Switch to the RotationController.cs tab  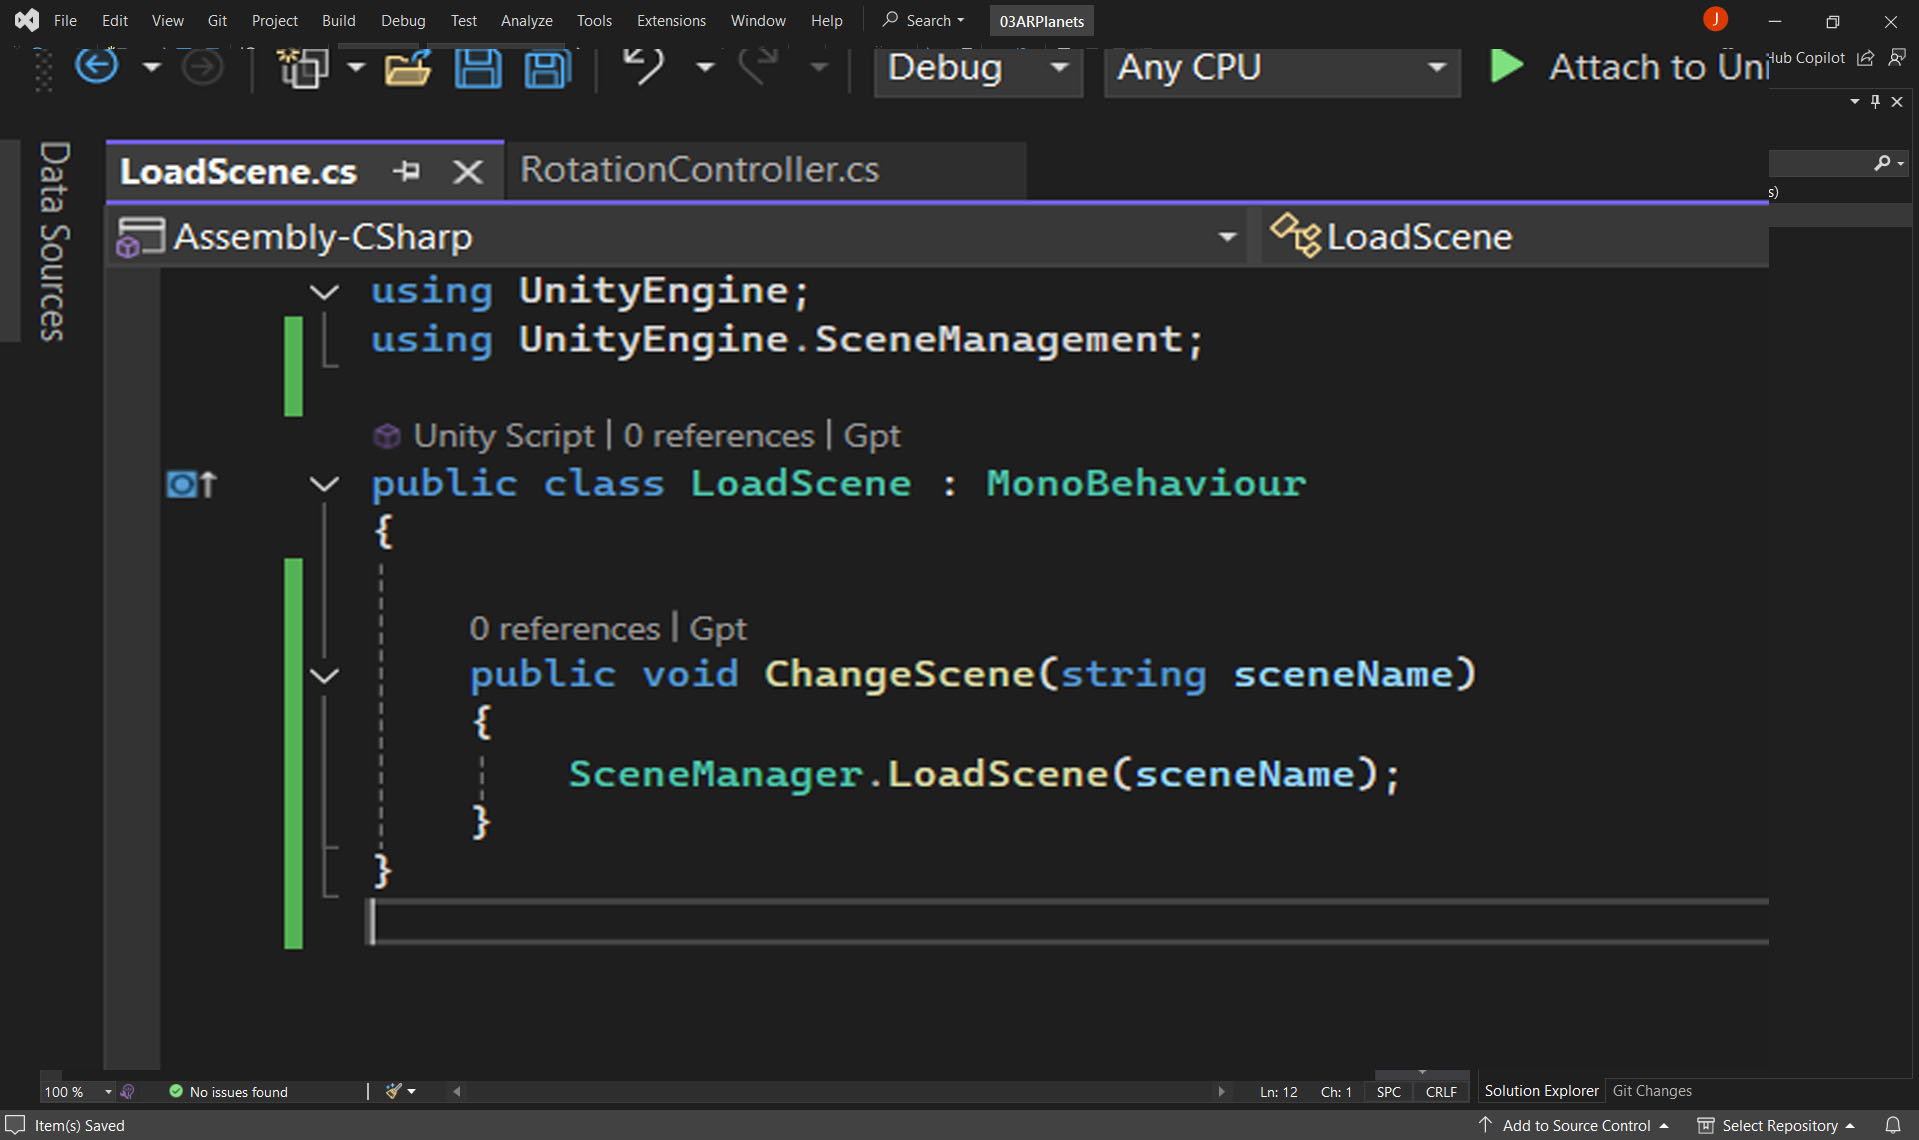tap(699, 170)
